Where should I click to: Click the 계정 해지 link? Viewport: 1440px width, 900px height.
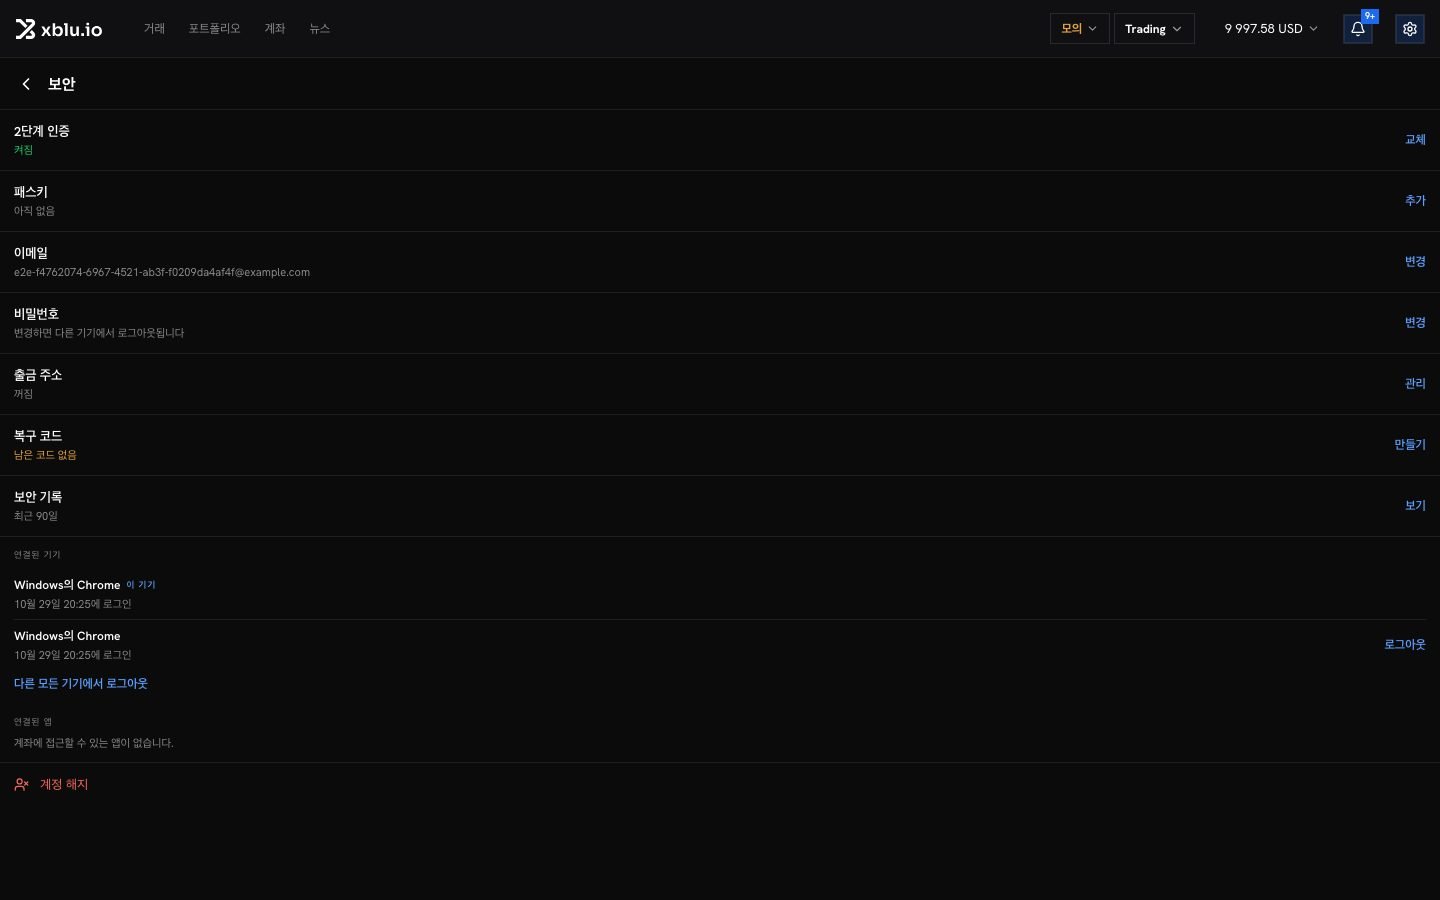tap(64, 785)
